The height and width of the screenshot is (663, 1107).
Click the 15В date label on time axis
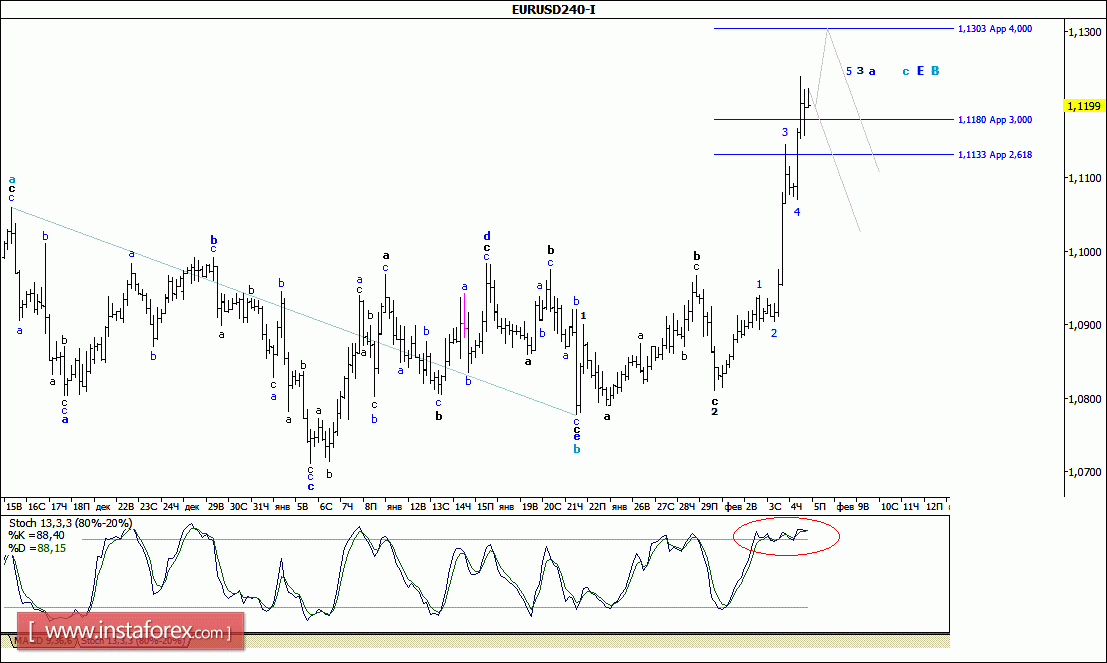(x=13, y=506)
